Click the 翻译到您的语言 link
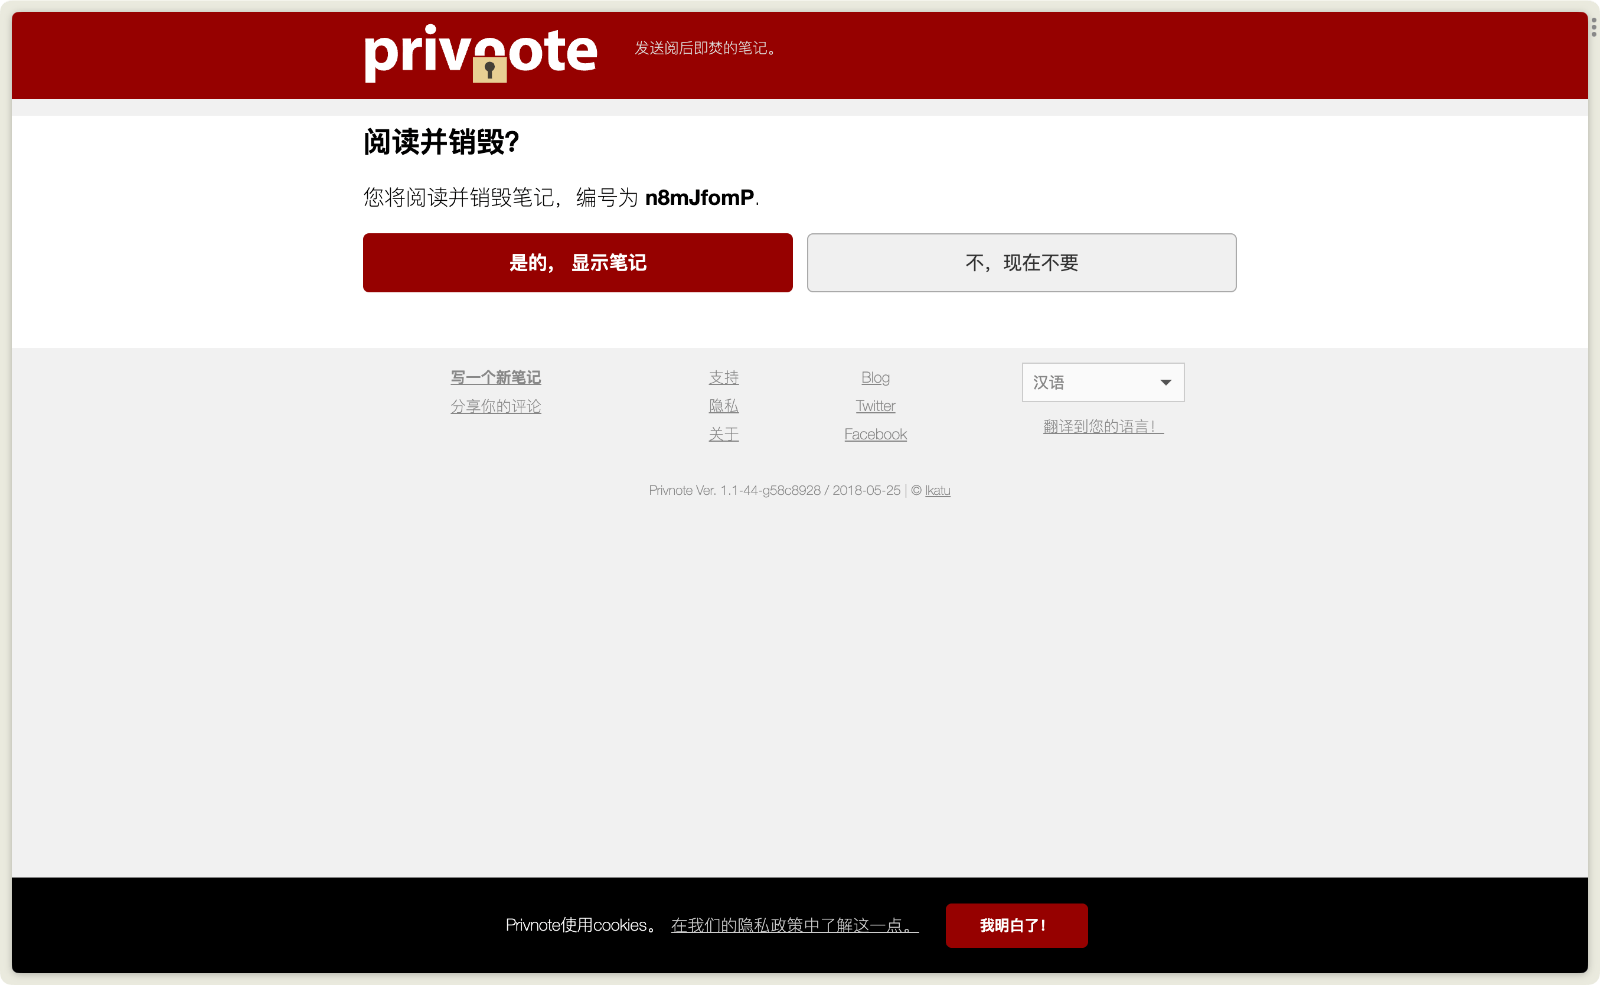Viewport: 1600px width, 985px height. coord(1102,427)
